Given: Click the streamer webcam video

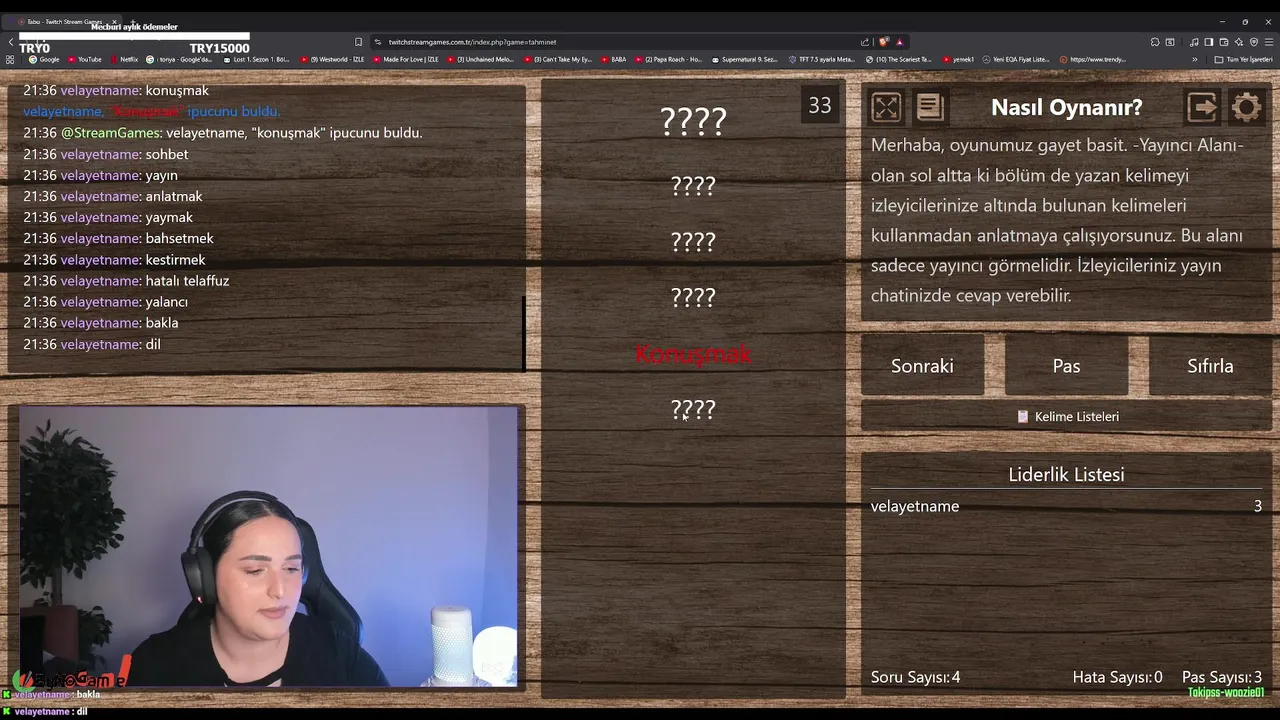Looking at the screenshot, I should [268, 546].
